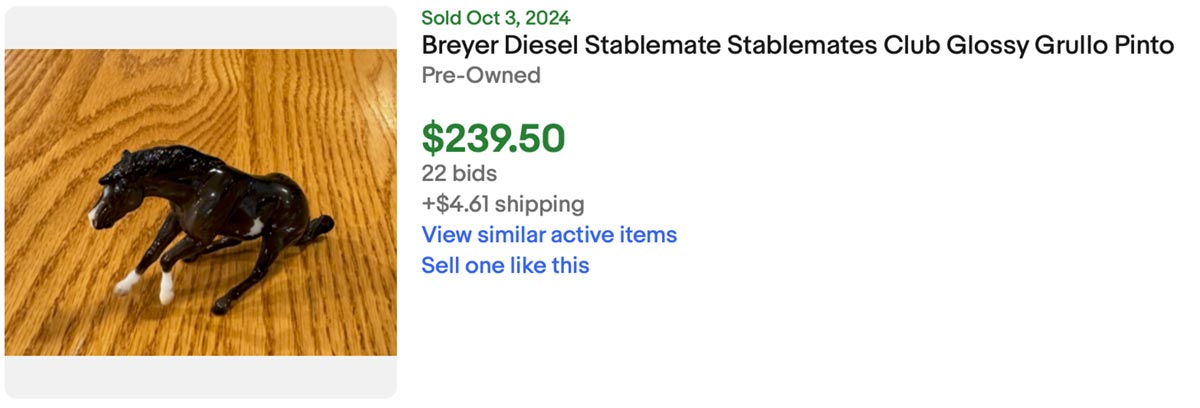This screenshot has width=1200, height=408.
Task: Click Sell one like this link
Action: [x=505, y=266]
